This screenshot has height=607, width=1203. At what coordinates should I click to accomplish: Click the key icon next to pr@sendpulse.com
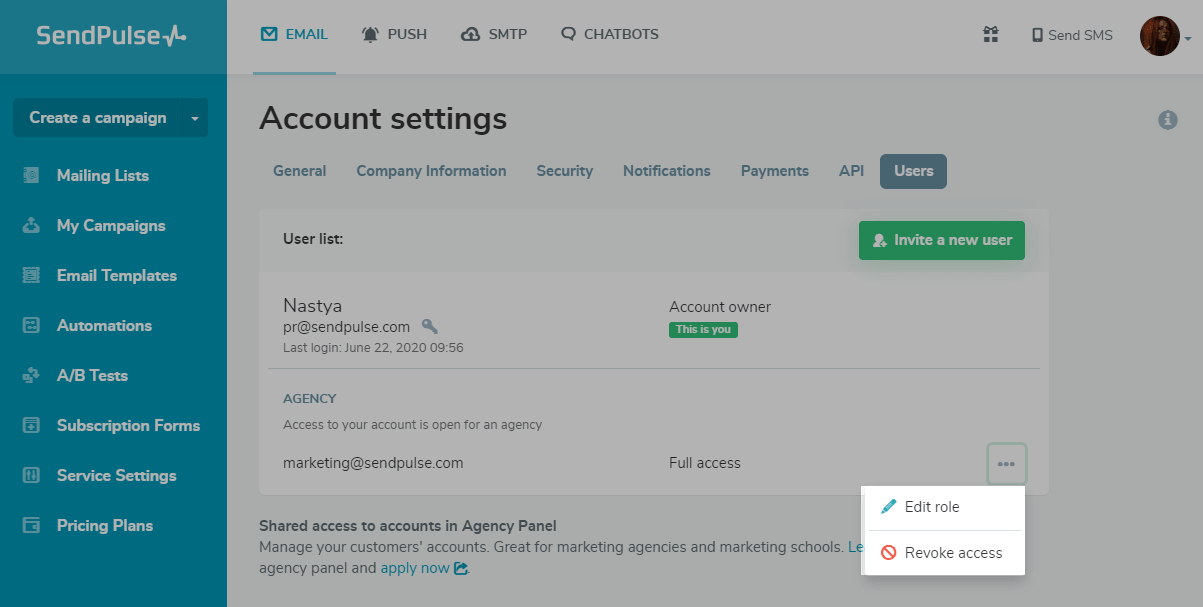430,326
